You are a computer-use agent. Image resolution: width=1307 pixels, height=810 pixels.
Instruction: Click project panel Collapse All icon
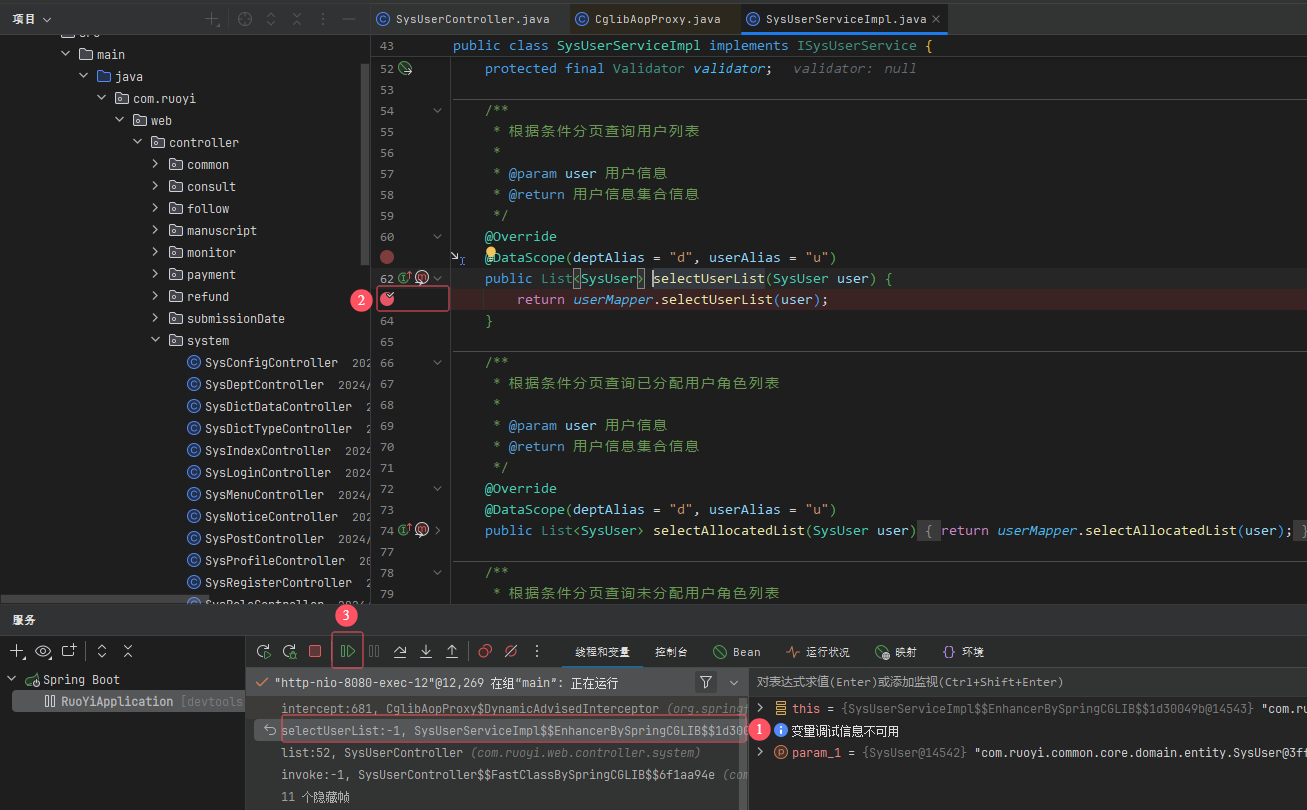click(297, 19)
